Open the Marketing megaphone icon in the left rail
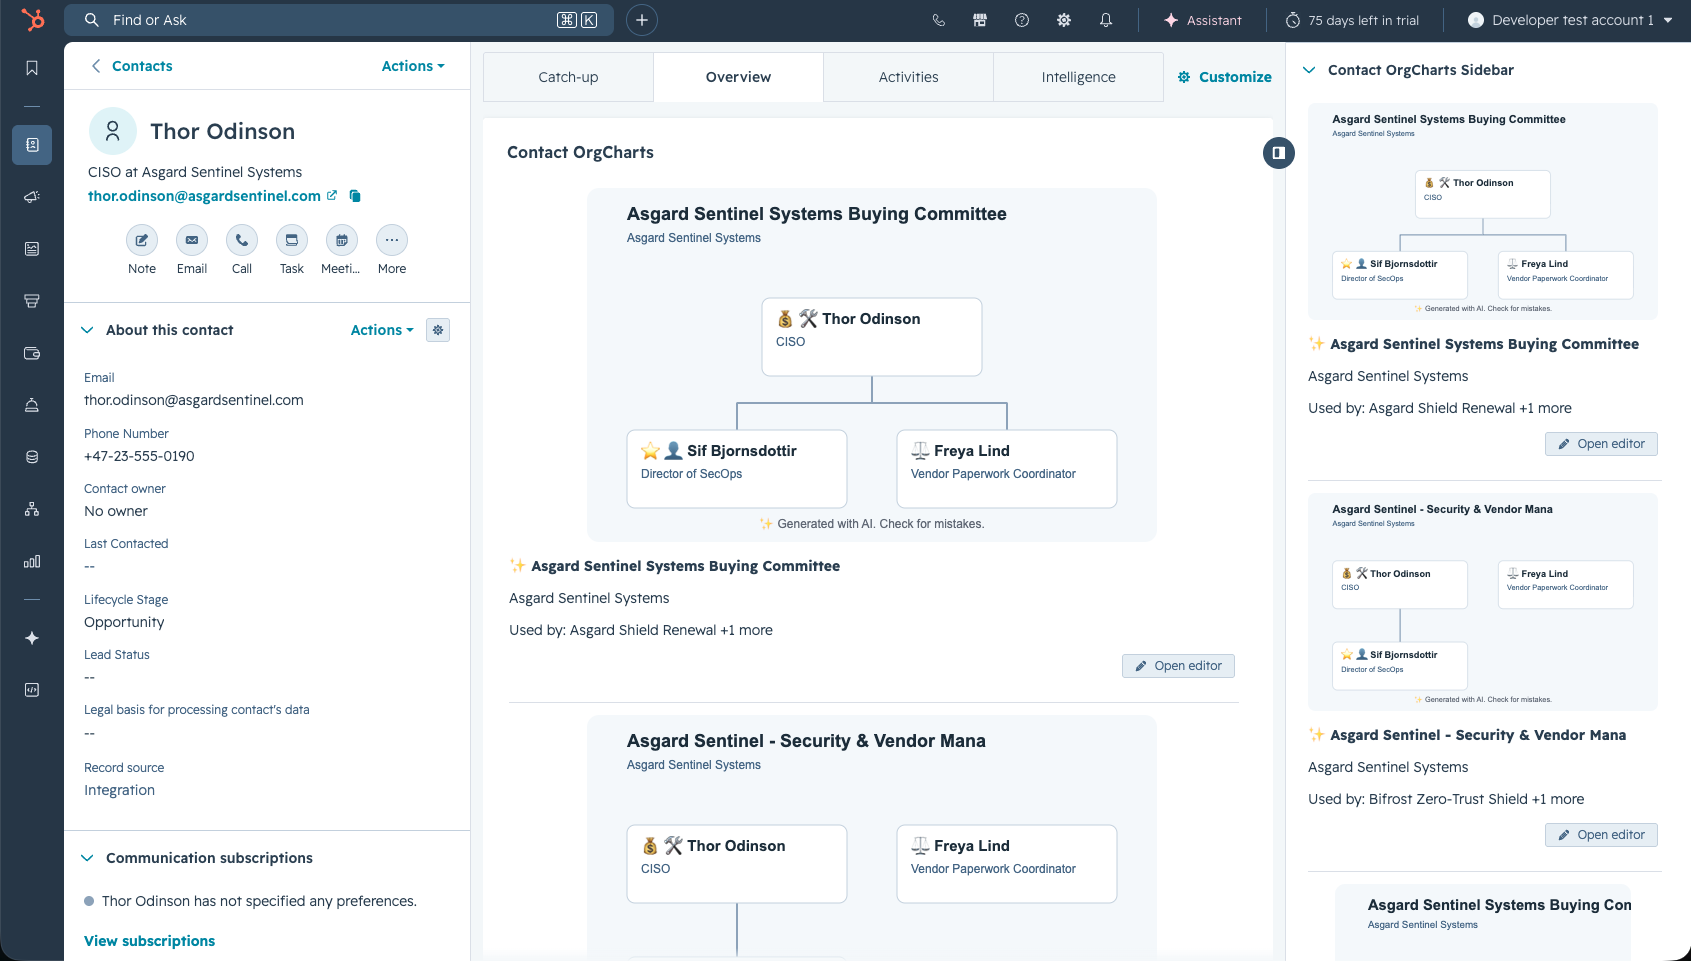The height and width of the screenshot is (961, 1691). coord(32,197)
